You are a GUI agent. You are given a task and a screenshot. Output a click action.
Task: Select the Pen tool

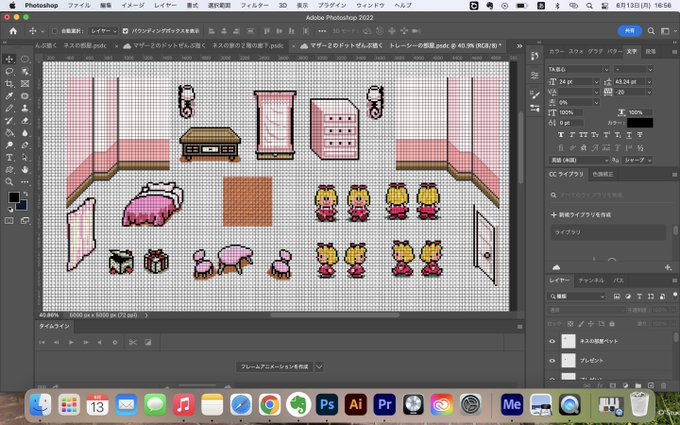tap(25, 145)
